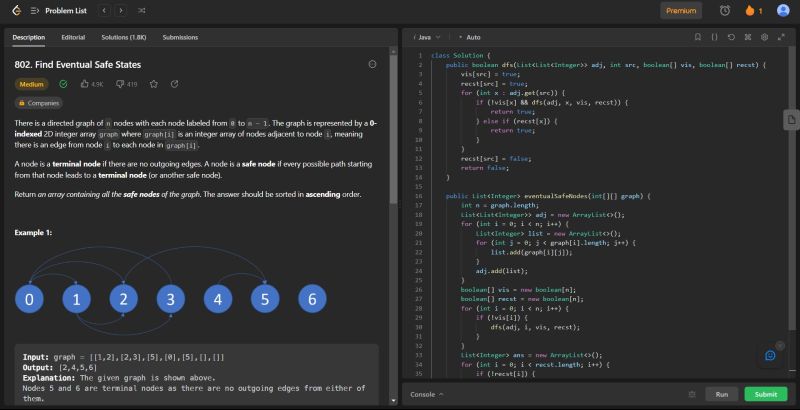This screenshot has width=800, height=410.
Task: Open editor shortcuts command icon
Action: [747, 37]
